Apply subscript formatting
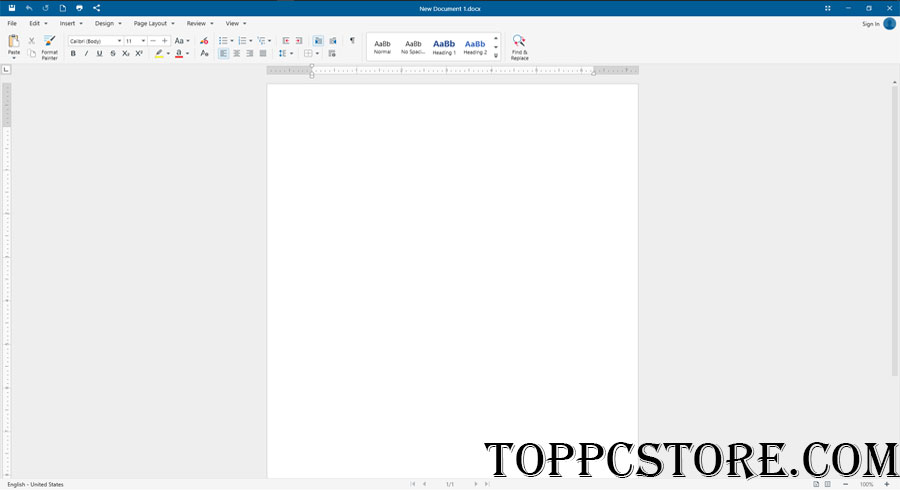900x490 pixels. click(126, 53)
